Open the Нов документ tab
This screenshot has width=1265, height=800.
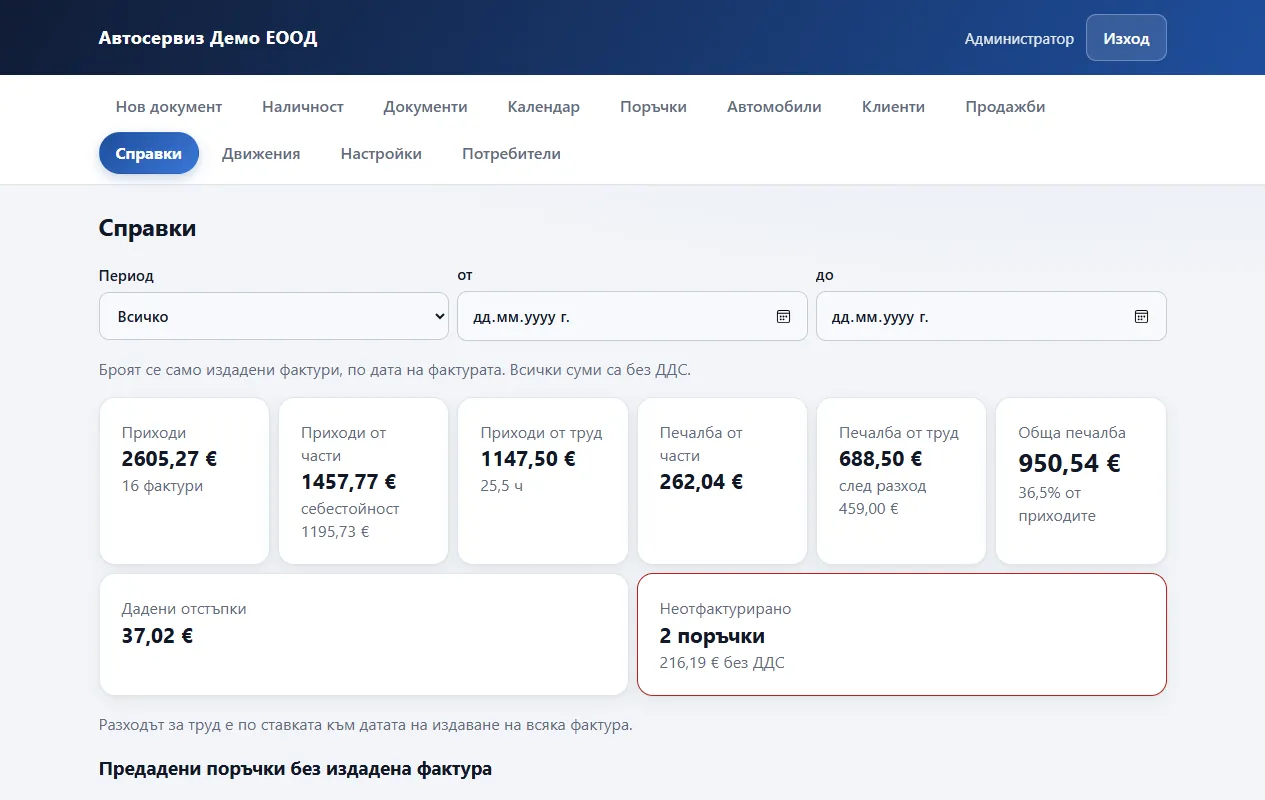(x=169, y=106)
